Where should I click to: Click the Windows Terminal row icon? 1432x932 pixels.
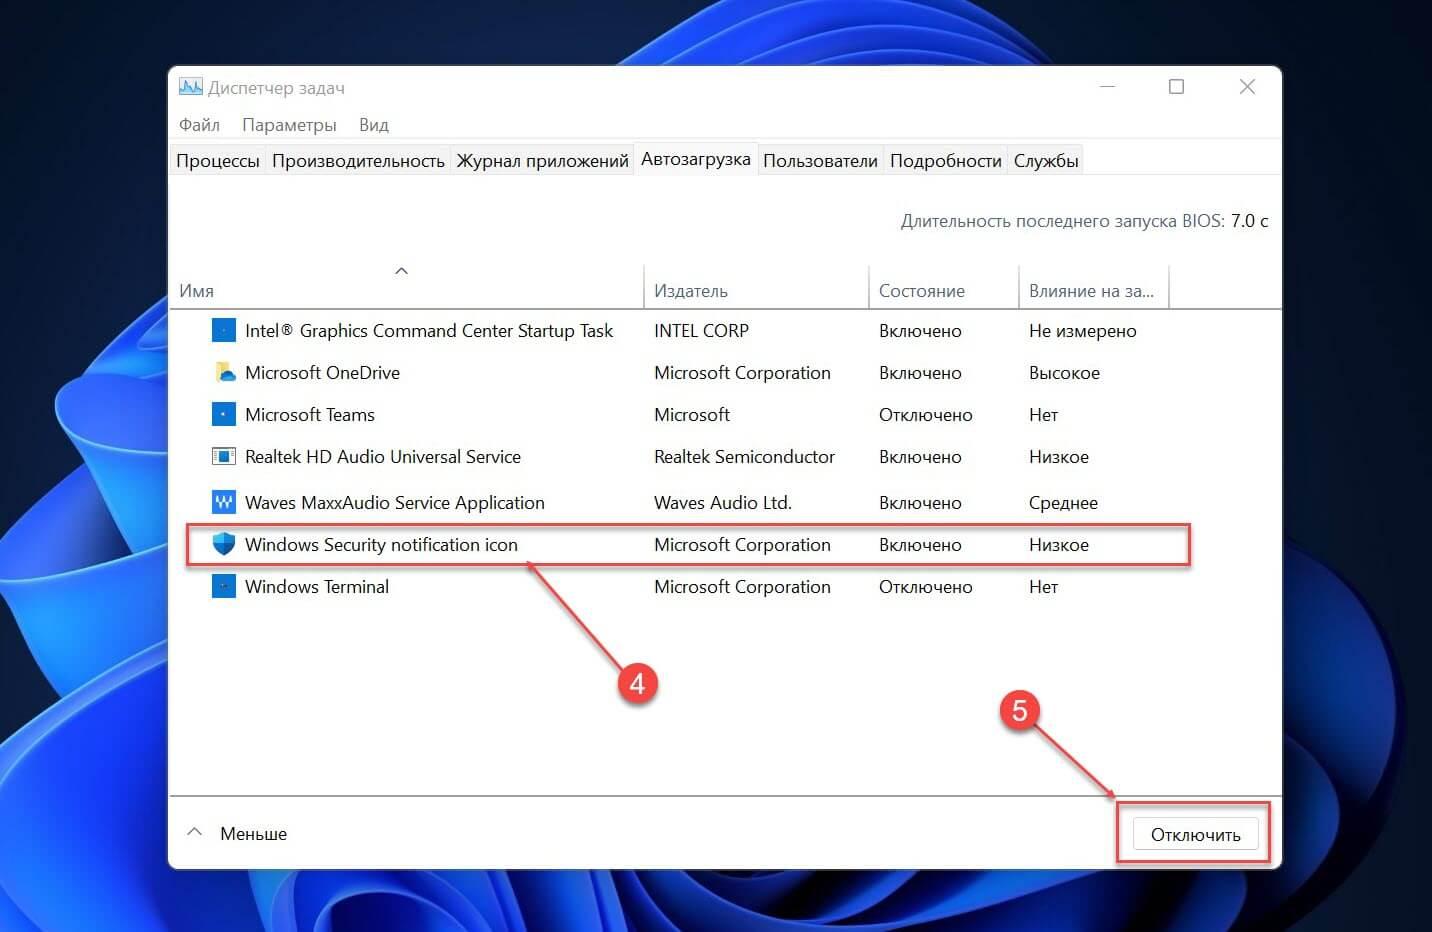tap(224, 586)
